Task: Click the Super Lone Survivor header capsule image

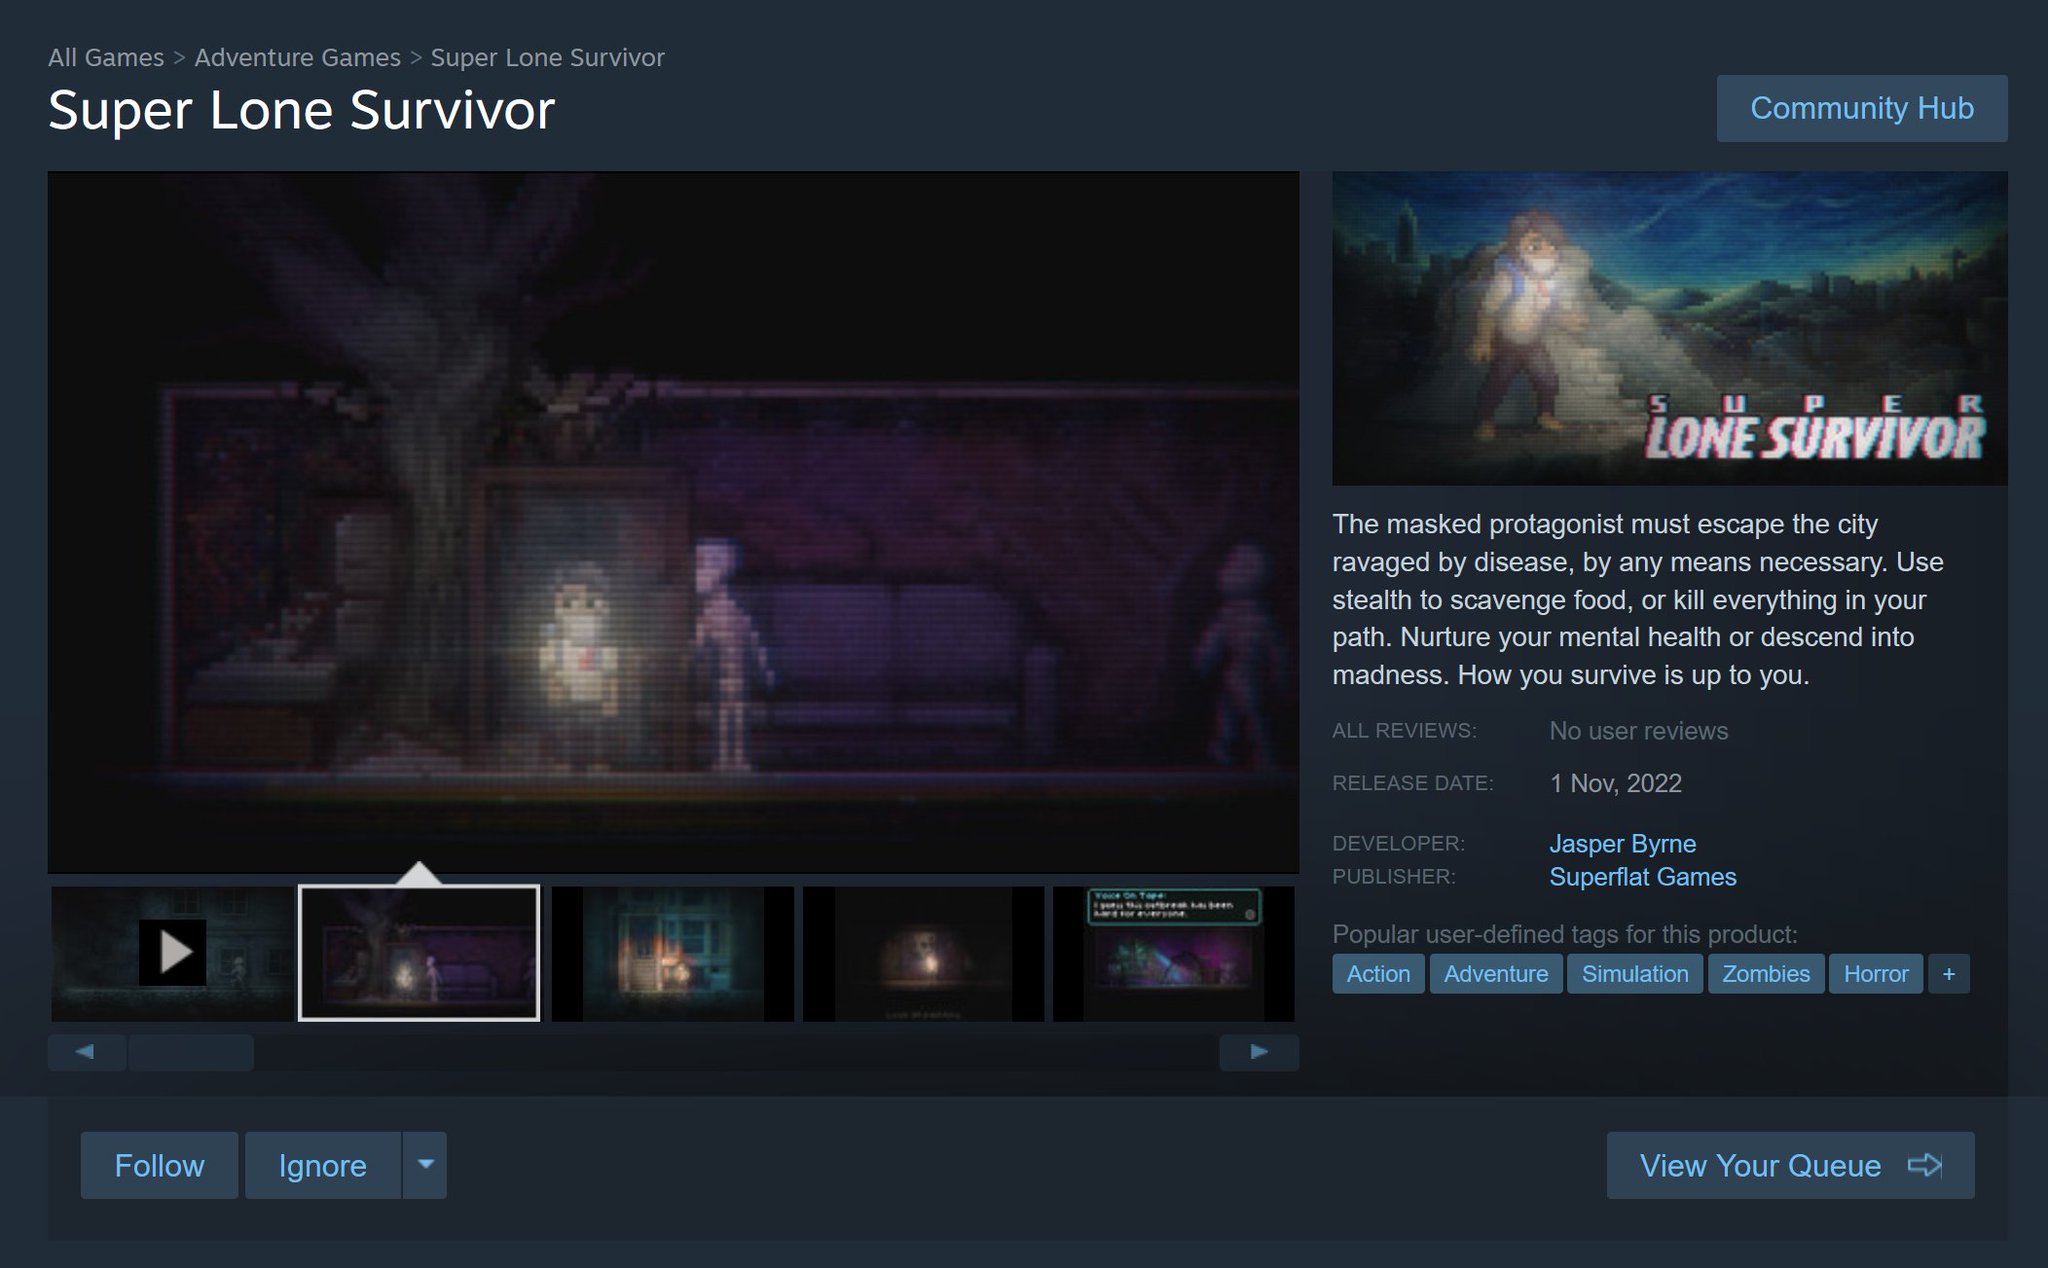Action: (1669, 329)
